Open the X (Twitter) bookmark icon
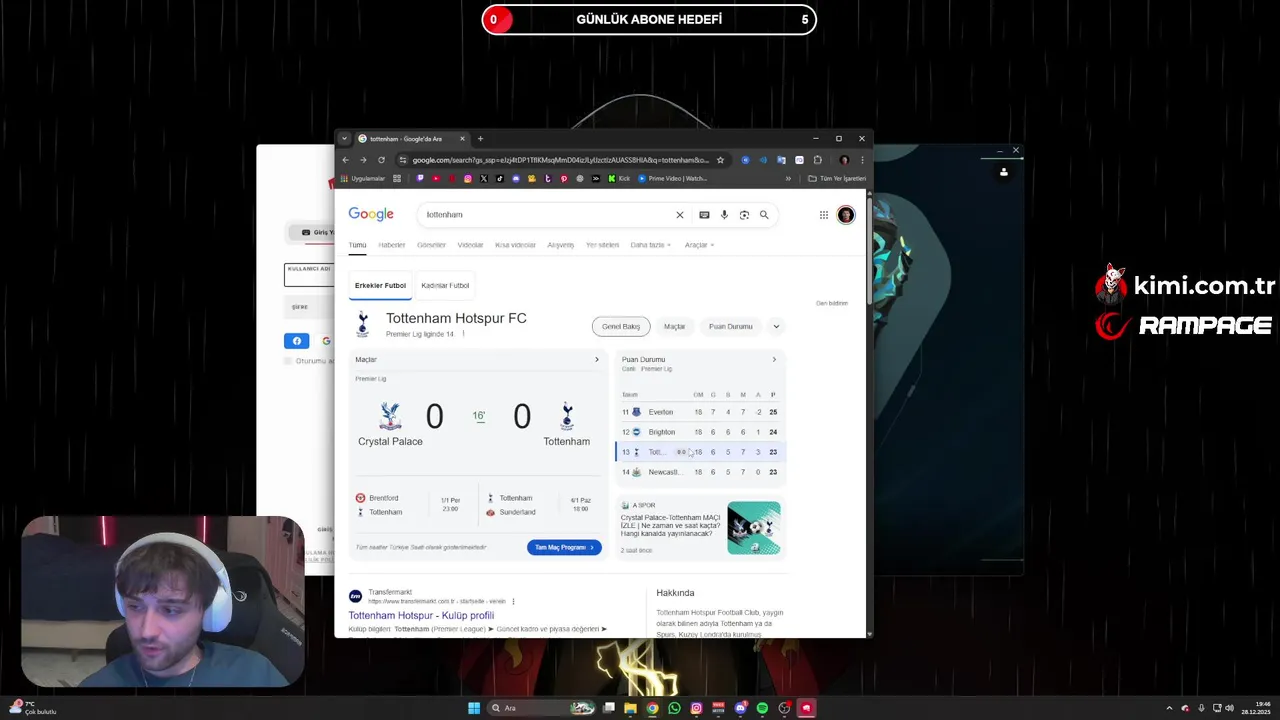The image size is (1280, 720). [483, 179]
